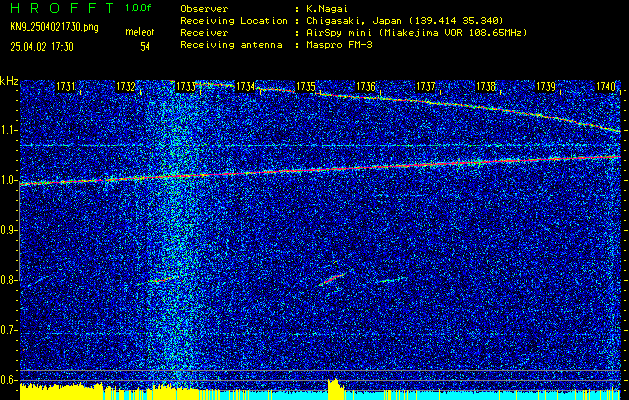Select the AirSpy mini receiver description
The image size is (629, 400).
pyautogui.click(x=416, y=33)
